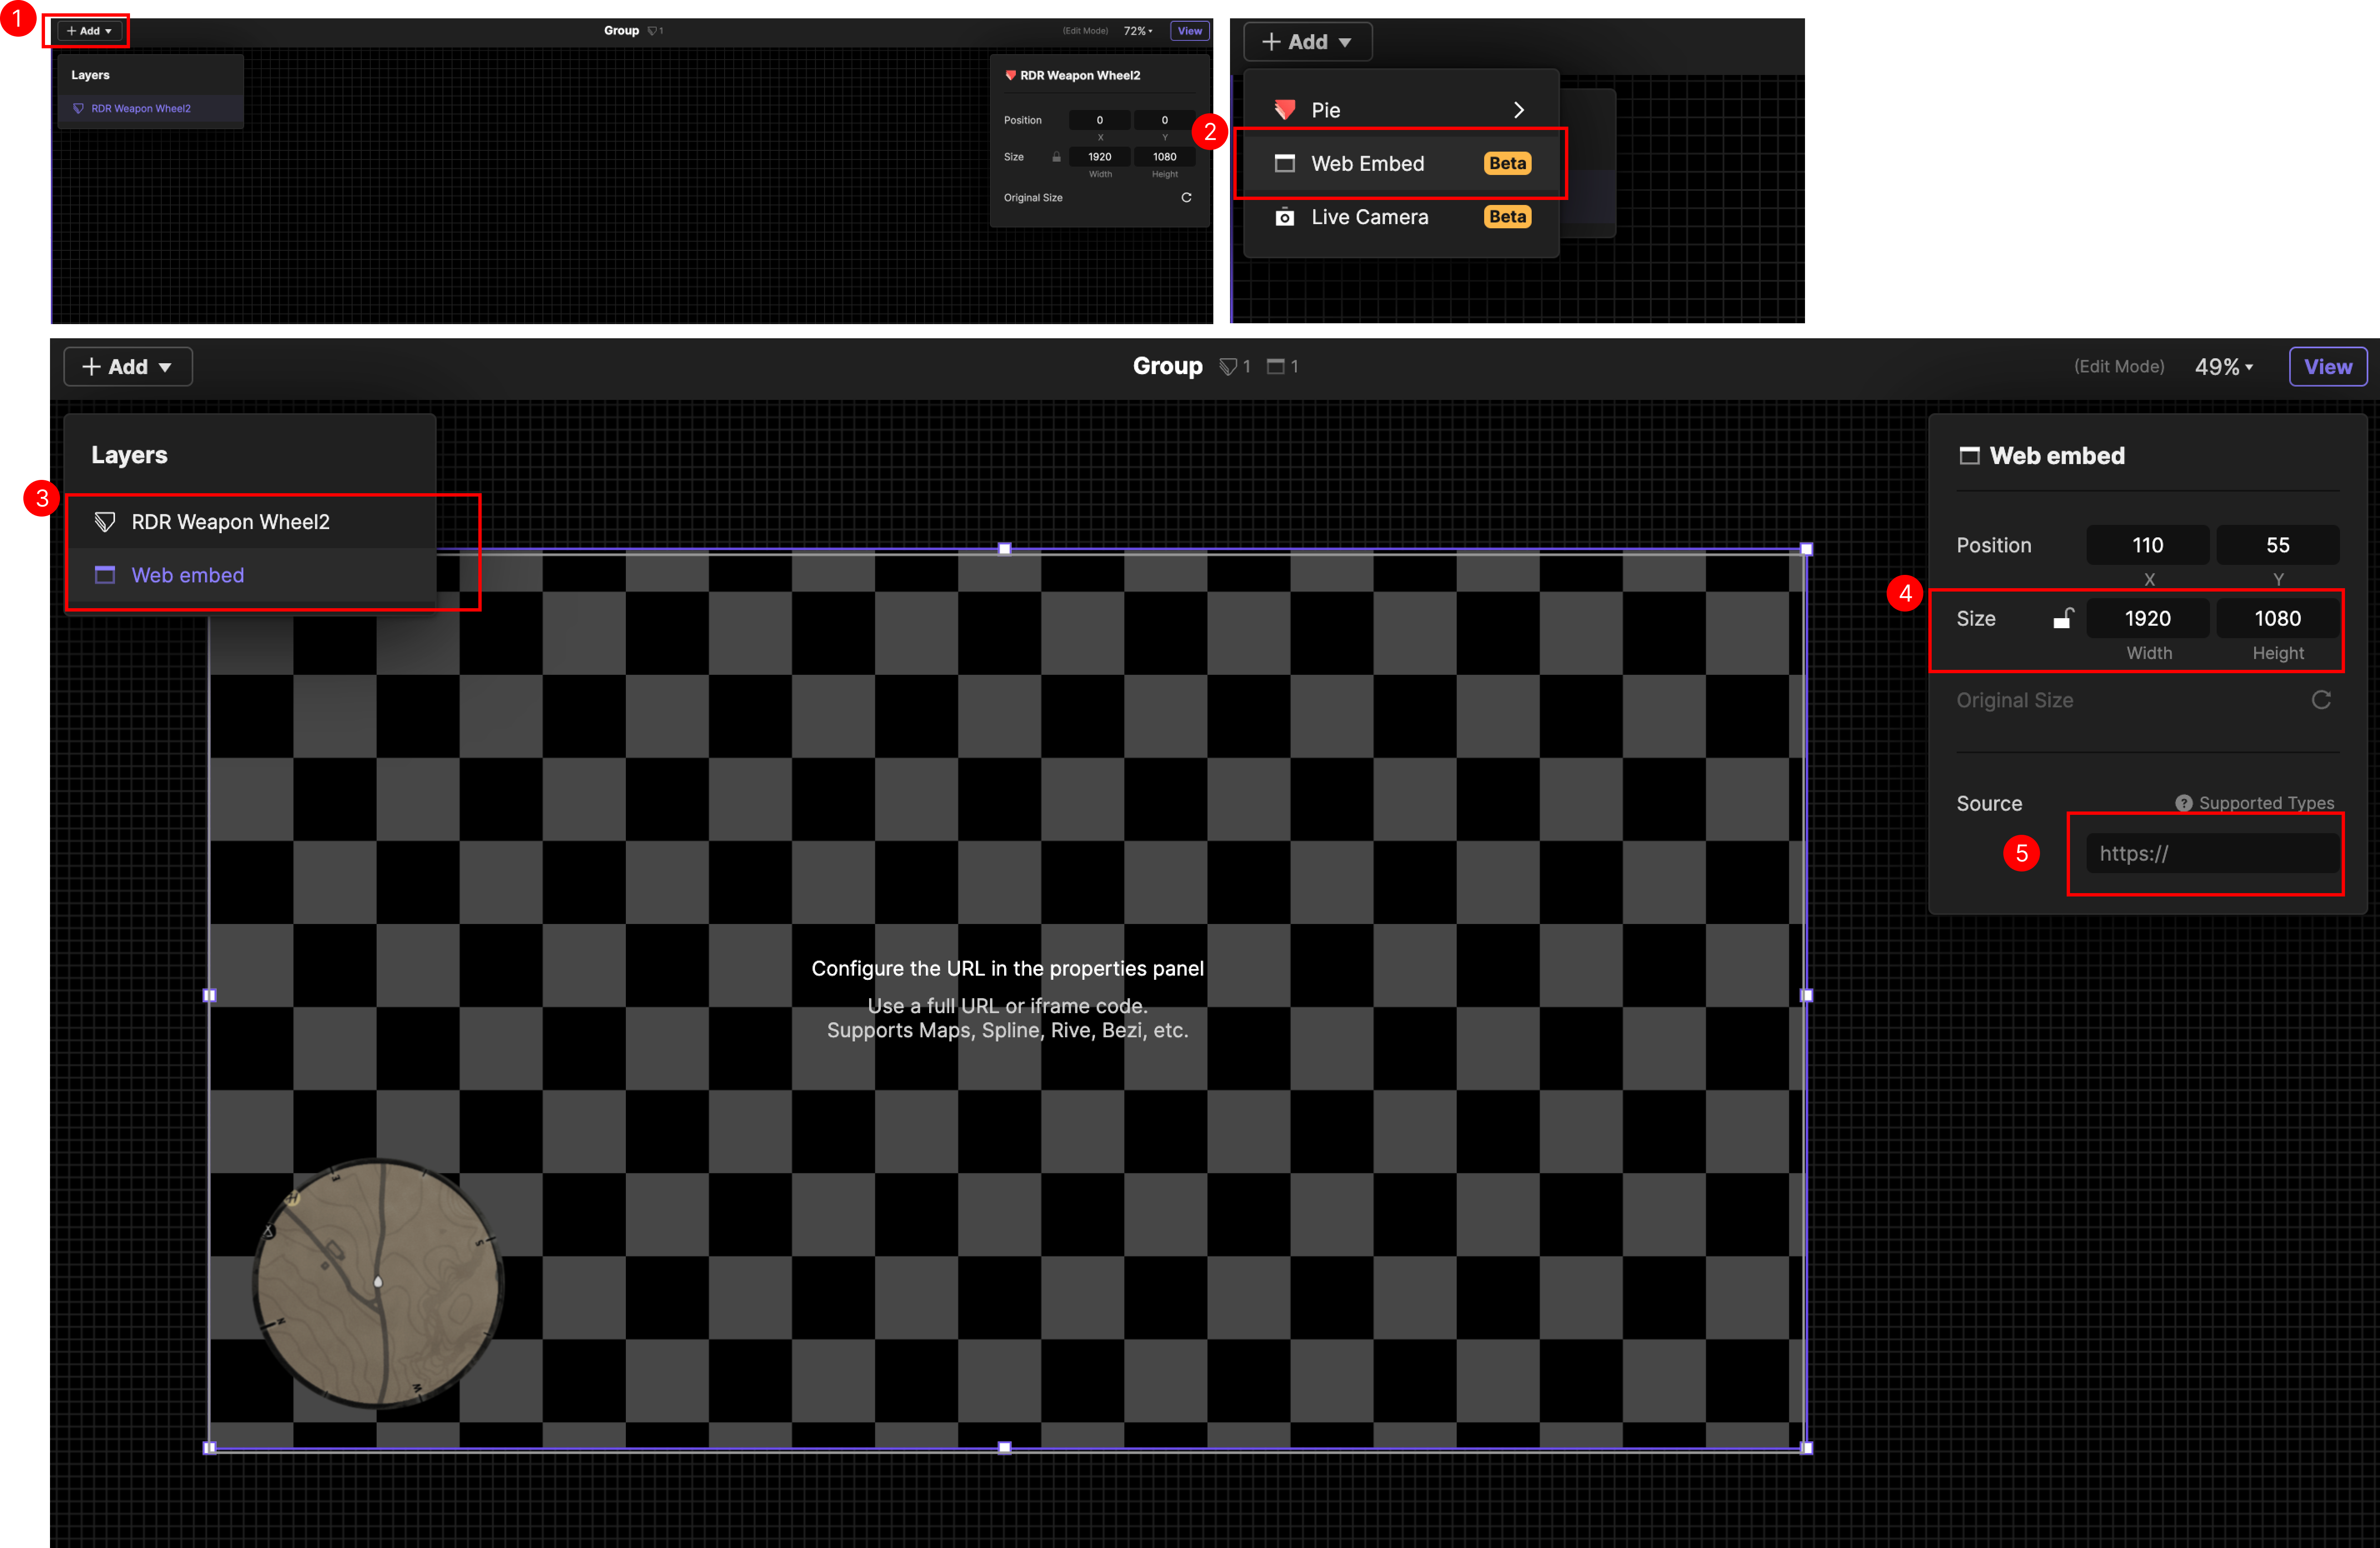Viewport: 2380px width, 1548px height.
Task: Click the Beta badge beside Web Embed
Action: [x=1507, y=164]
